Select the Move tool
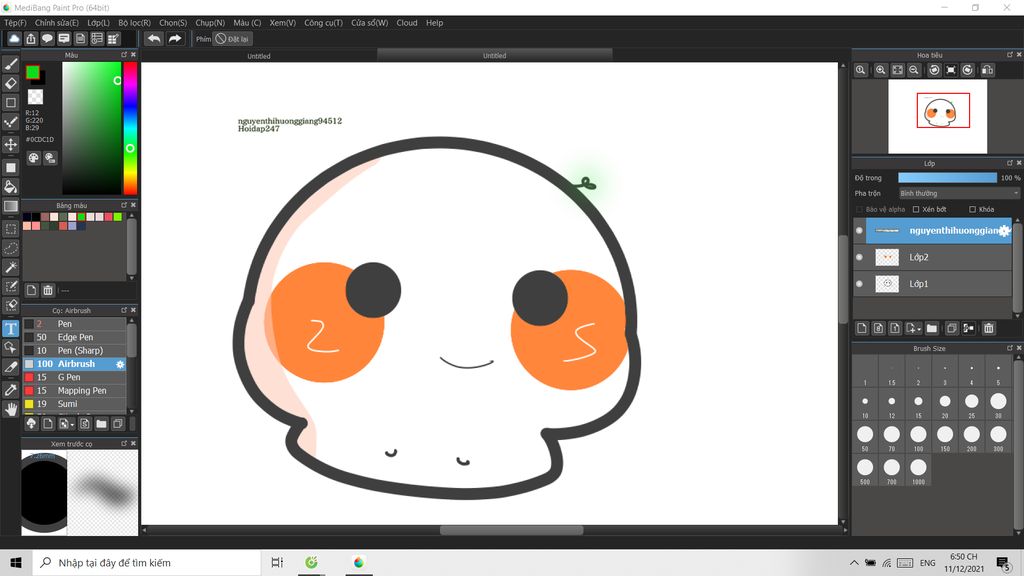This screenshot has width=1024, height=576. 11,144
